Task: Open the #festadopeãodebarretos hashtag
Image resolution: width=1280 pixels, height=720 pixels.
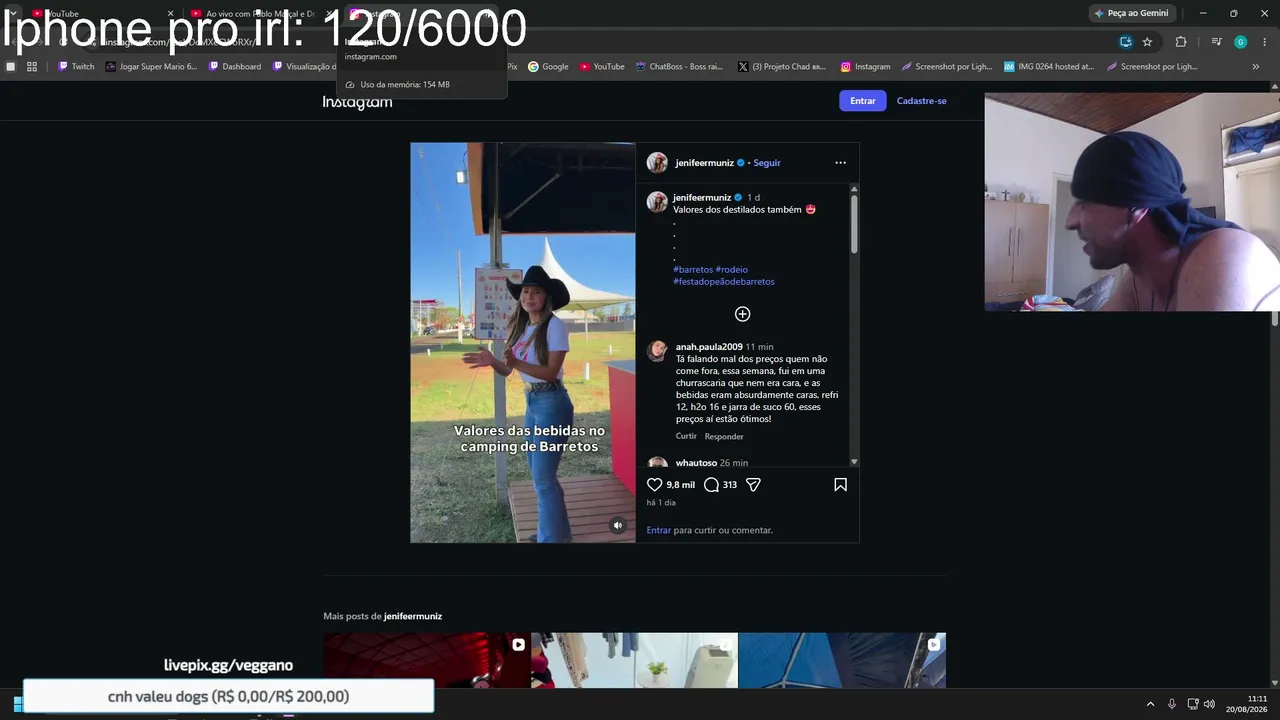Action: (x=724, y=282)
